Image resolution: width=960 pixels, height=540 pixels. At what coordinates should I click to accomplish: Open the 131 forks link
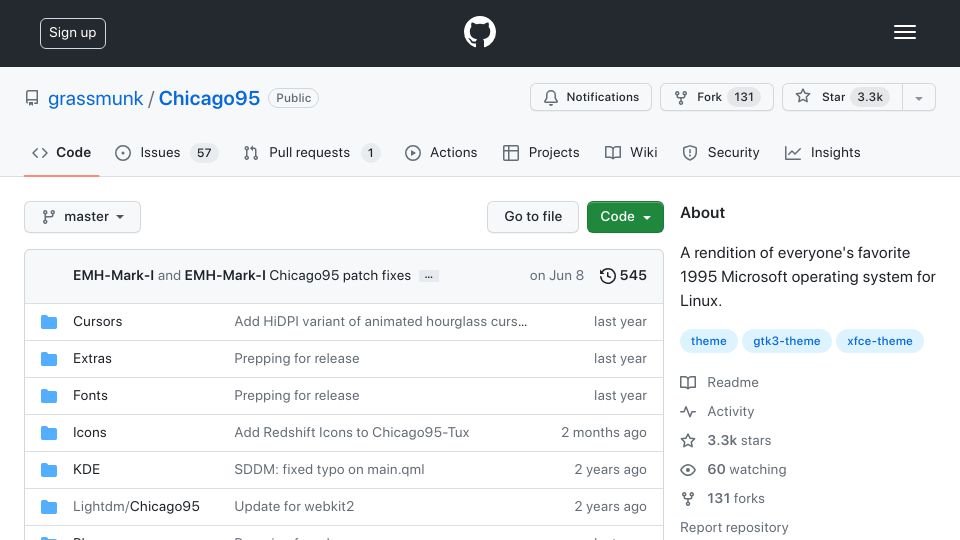click(736, 498)
